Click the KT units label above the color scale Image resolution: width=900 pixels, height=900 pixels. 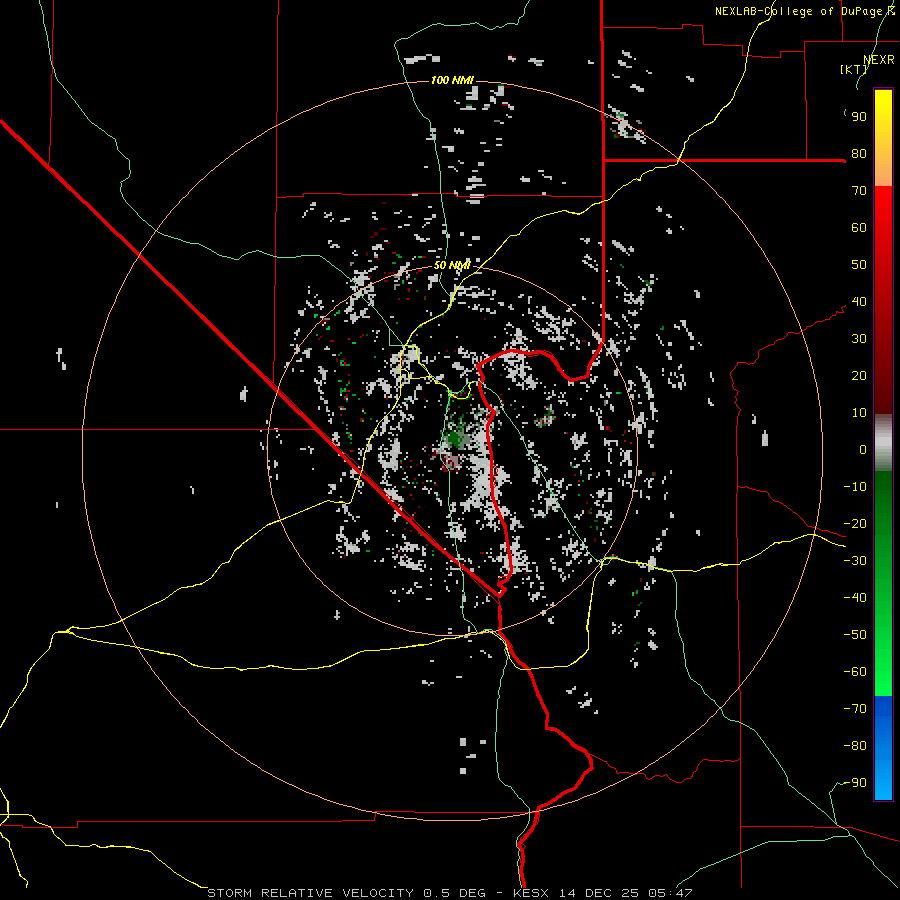pos(854,69)
